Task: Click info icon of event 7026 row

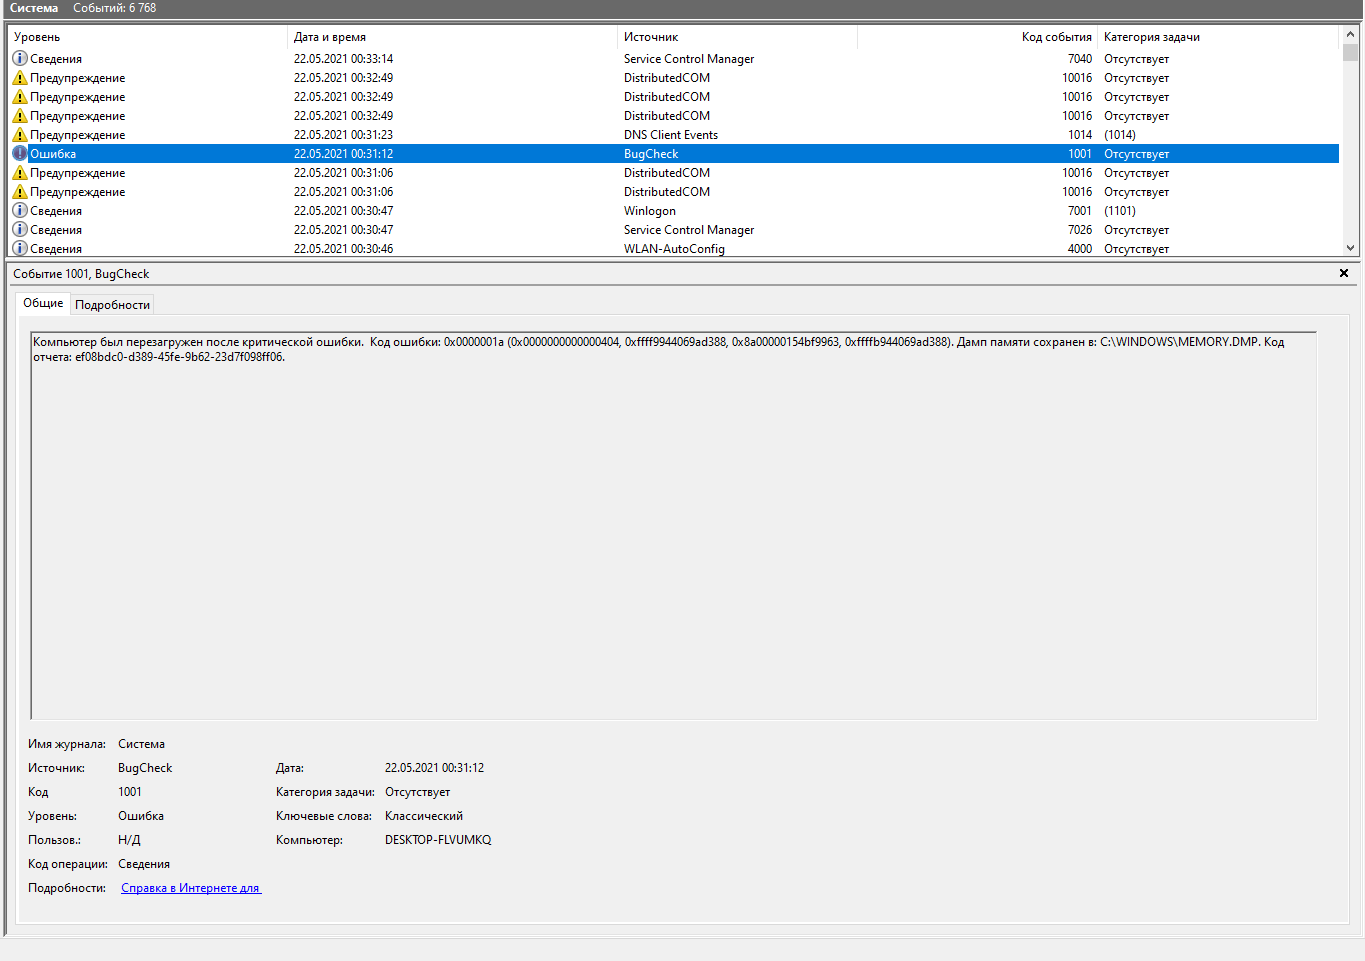Action: coord(19,230)
